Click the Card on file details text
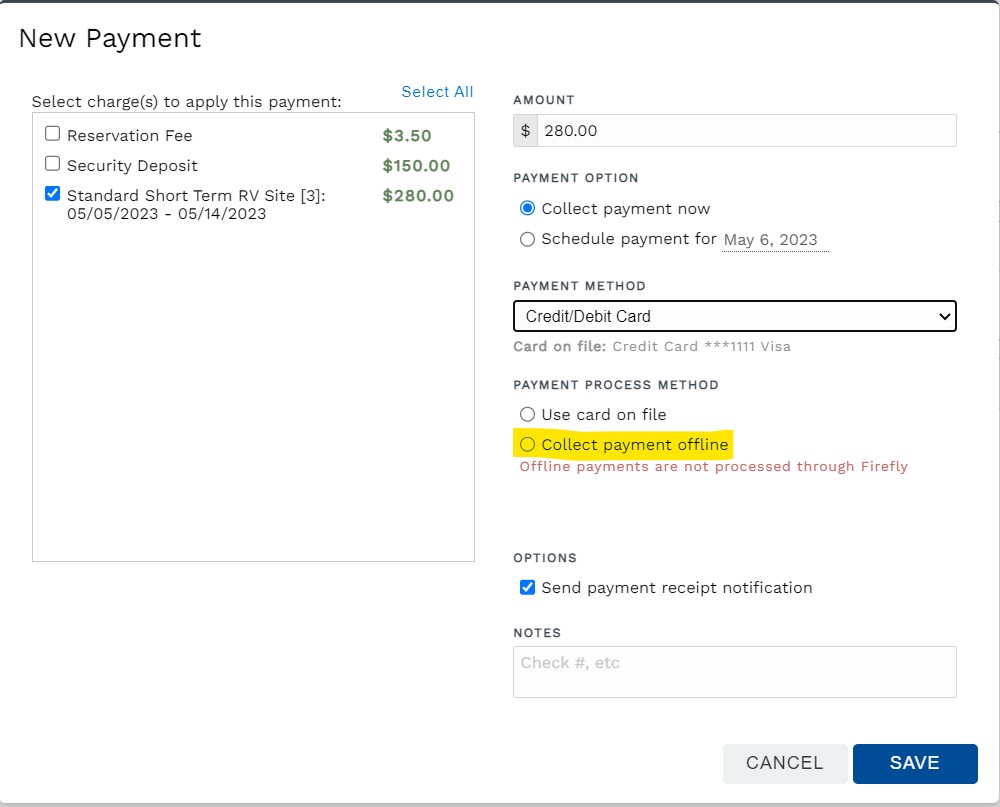 [650, 346]
